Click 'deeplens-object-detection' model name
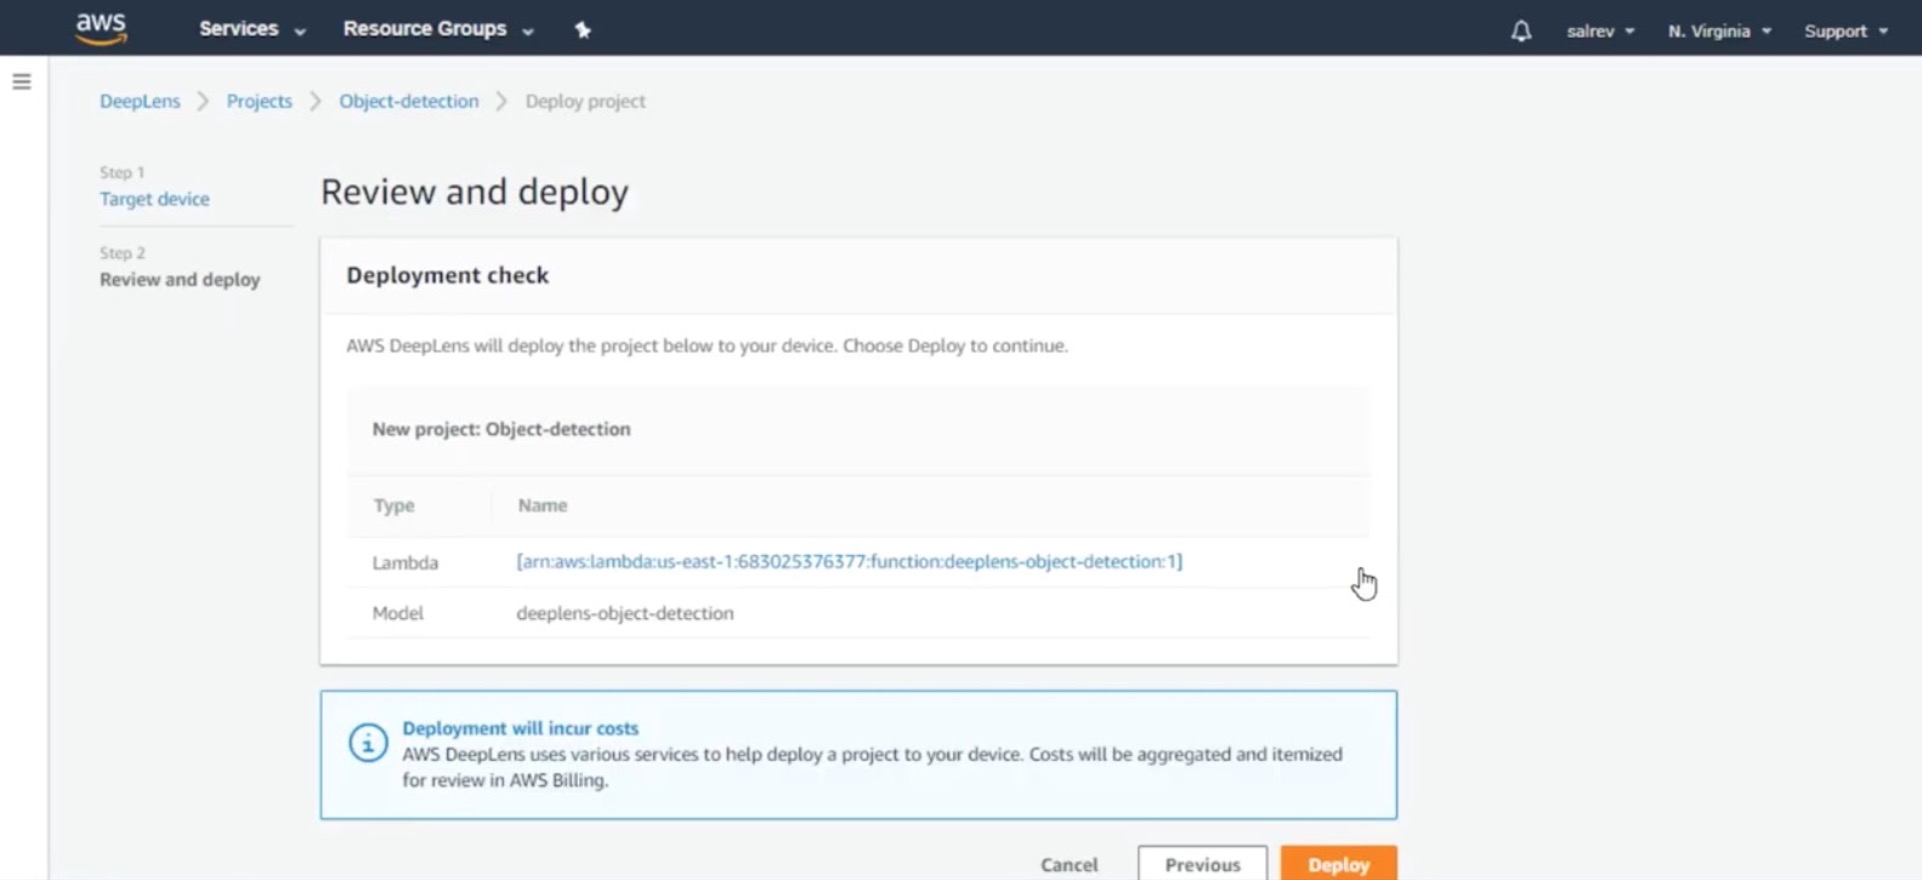Image resolution: width=1922 pixels, height=880 pixels. click(x=625, y=613)
